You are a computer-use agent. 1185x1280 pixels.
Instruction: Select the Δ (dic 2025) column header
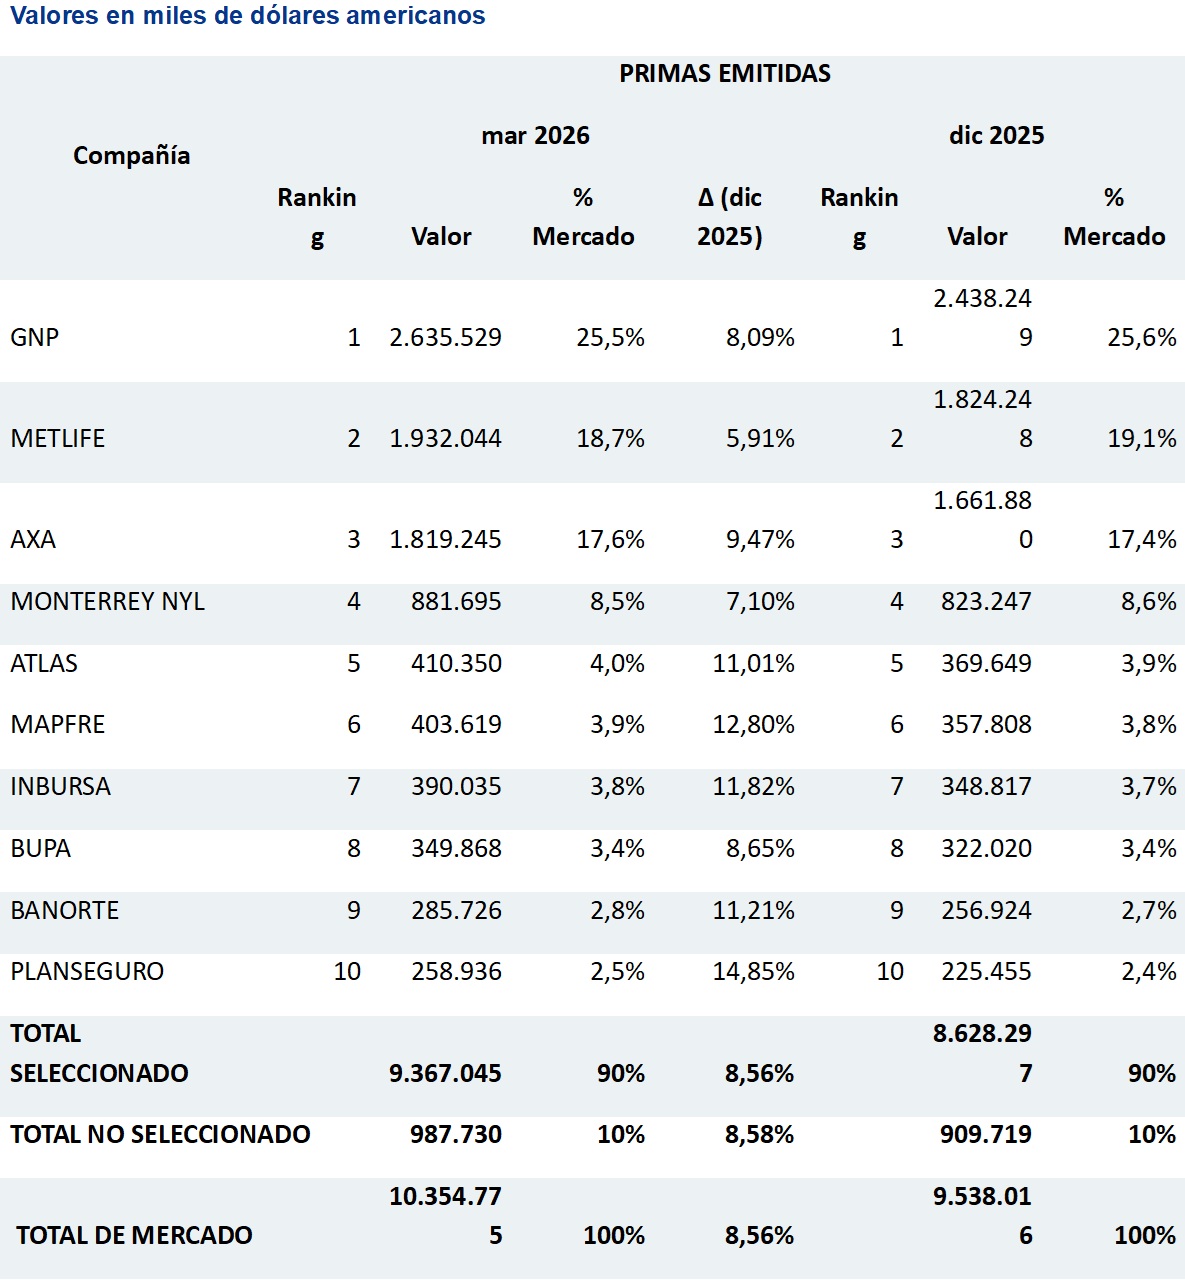point(730,217)
